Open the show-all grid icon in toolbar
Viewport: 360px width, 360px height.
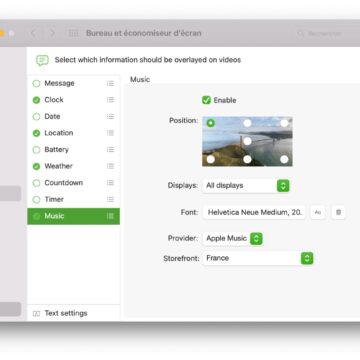(x=73, y=33)
